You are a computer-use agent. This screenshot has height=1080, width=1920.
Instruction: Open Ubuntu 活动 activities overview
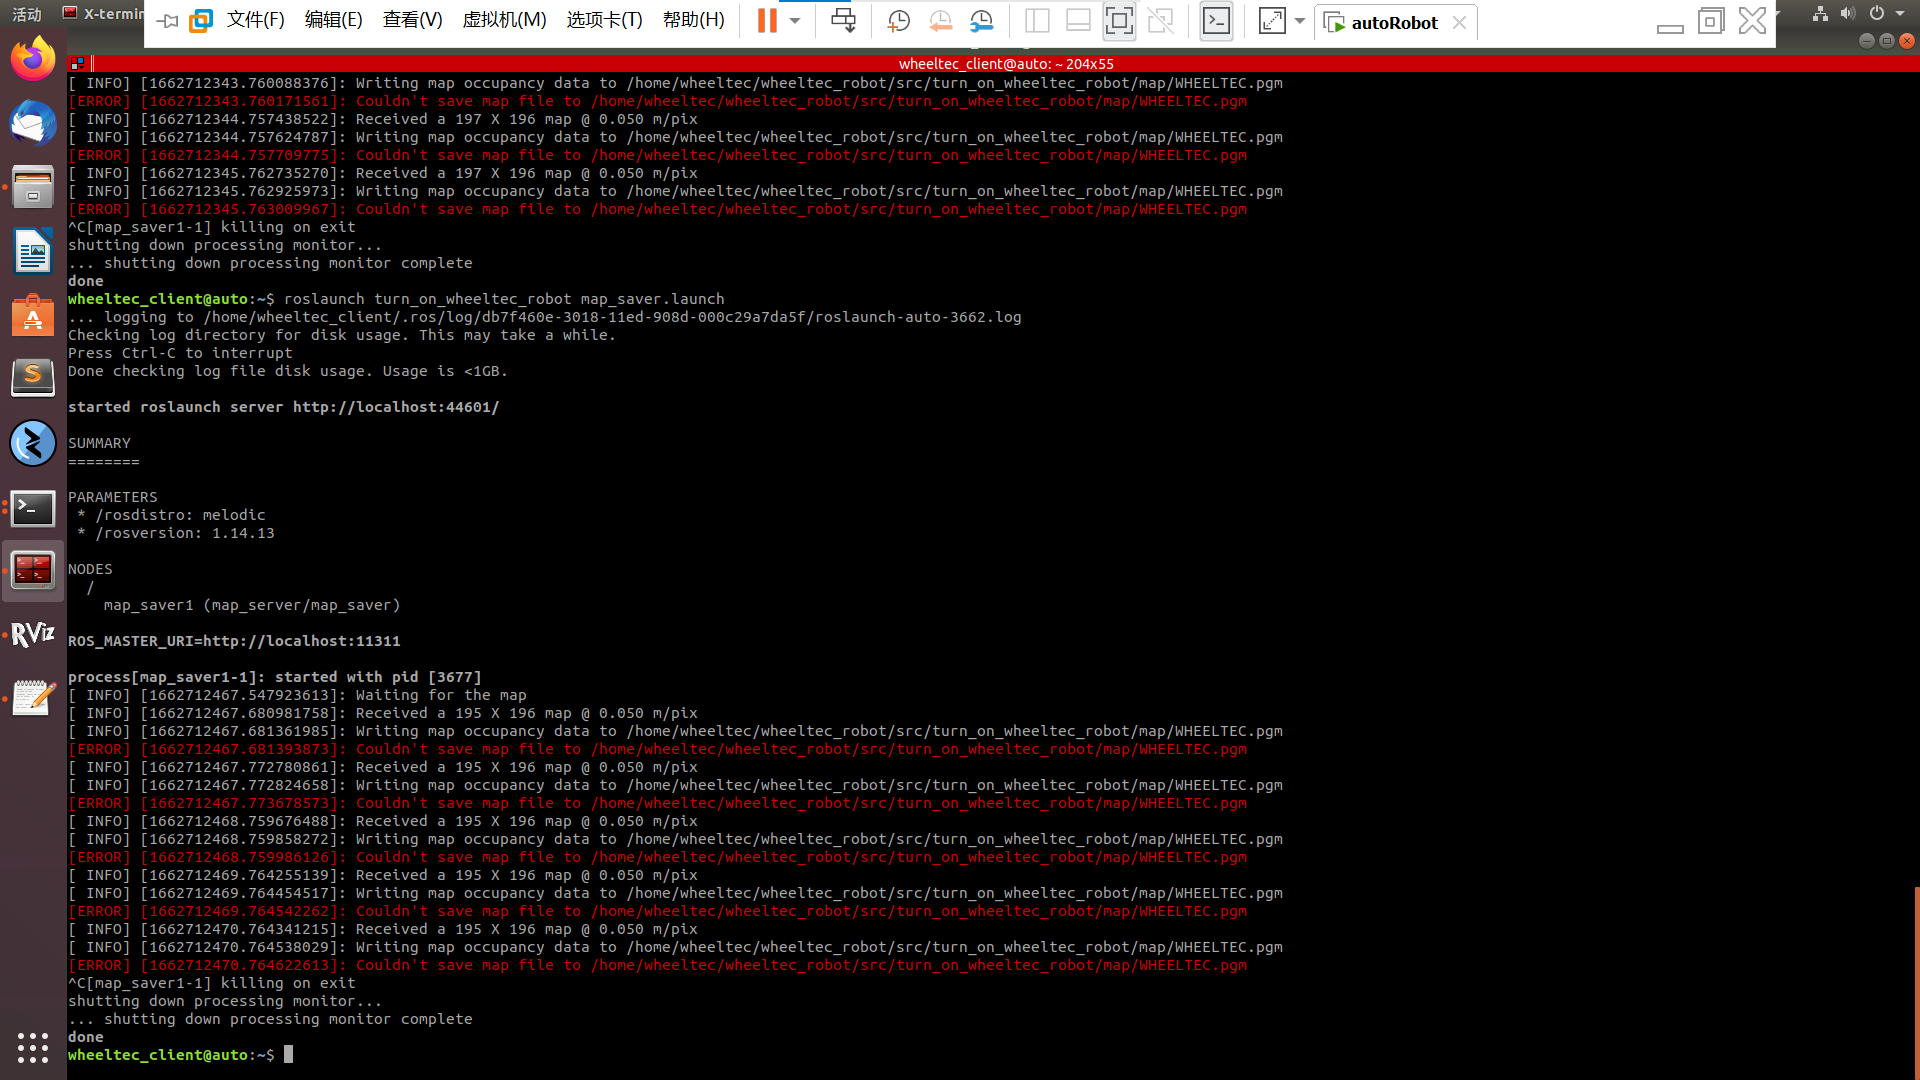tap(27, 14)
